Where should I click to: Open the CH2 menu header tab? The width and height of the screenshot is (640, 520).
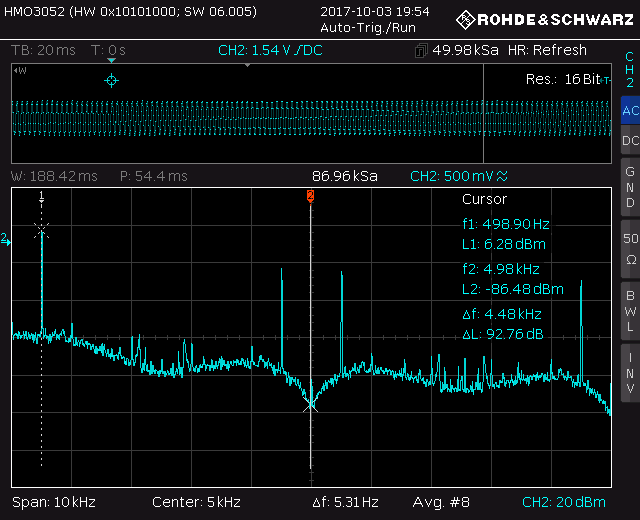629,69
